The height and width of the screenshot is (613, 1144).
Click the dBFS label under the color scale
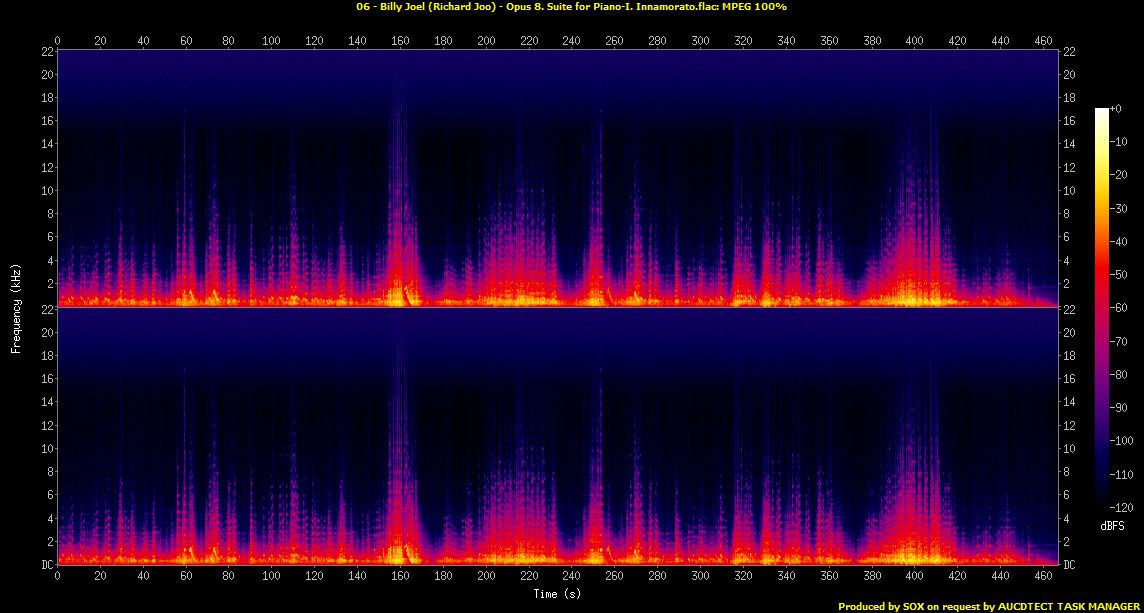pos(1114,525)
